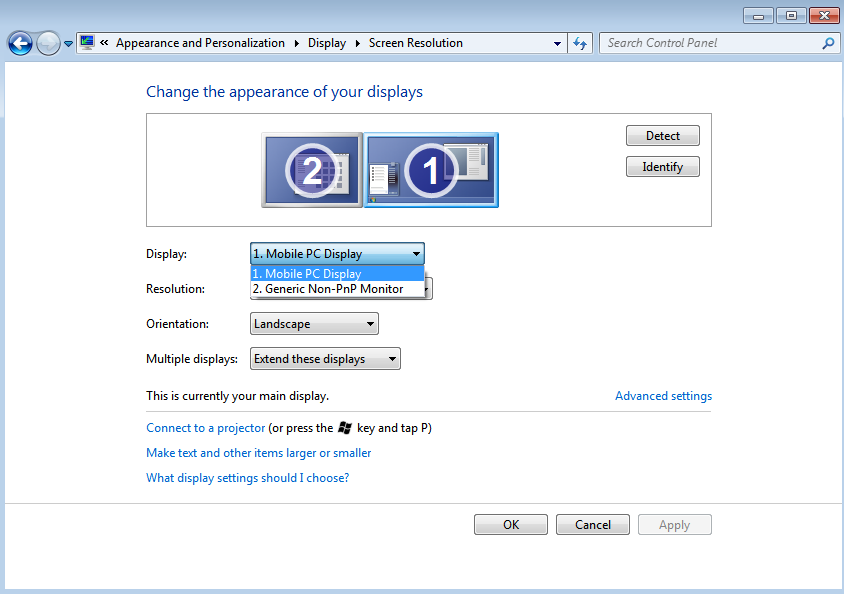Collapse the Display combo box

click(x=337, y=253)
